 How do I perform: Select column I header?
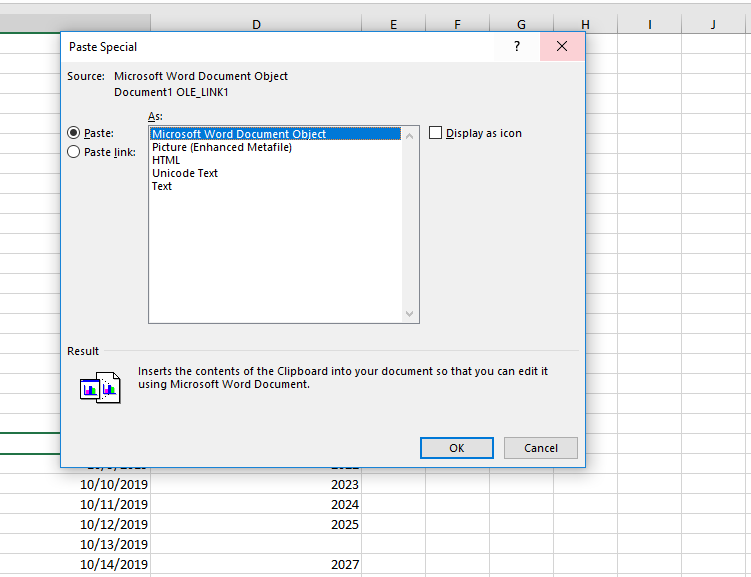click(x=649, y=24)
